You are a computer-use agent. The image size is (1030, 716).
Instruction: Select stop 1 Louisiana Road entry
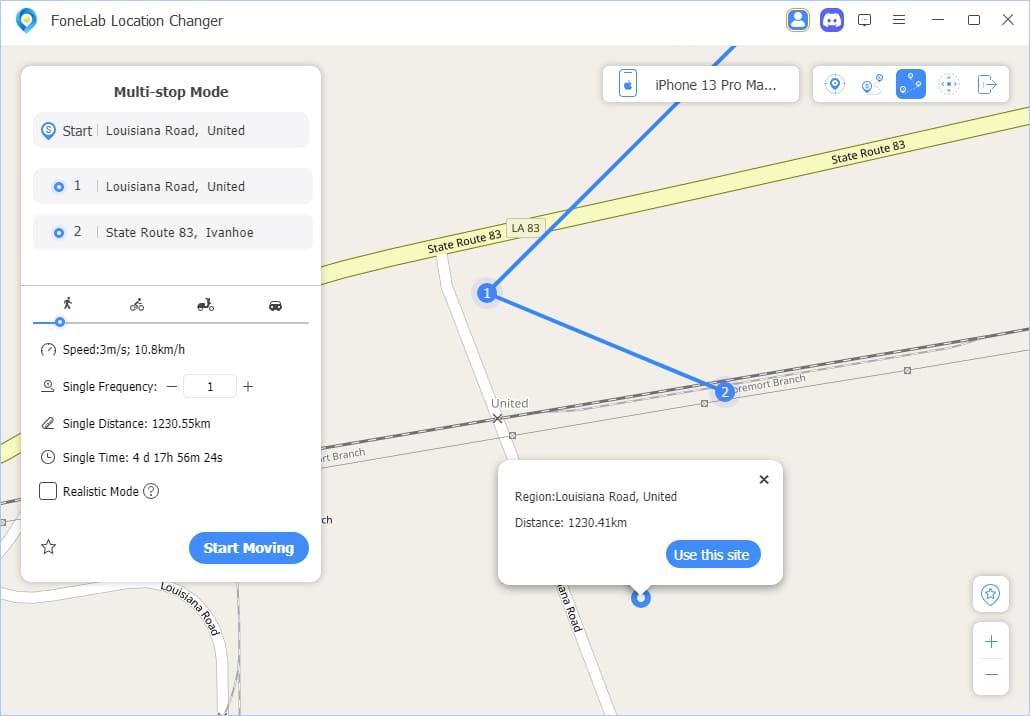coord(173,186)
